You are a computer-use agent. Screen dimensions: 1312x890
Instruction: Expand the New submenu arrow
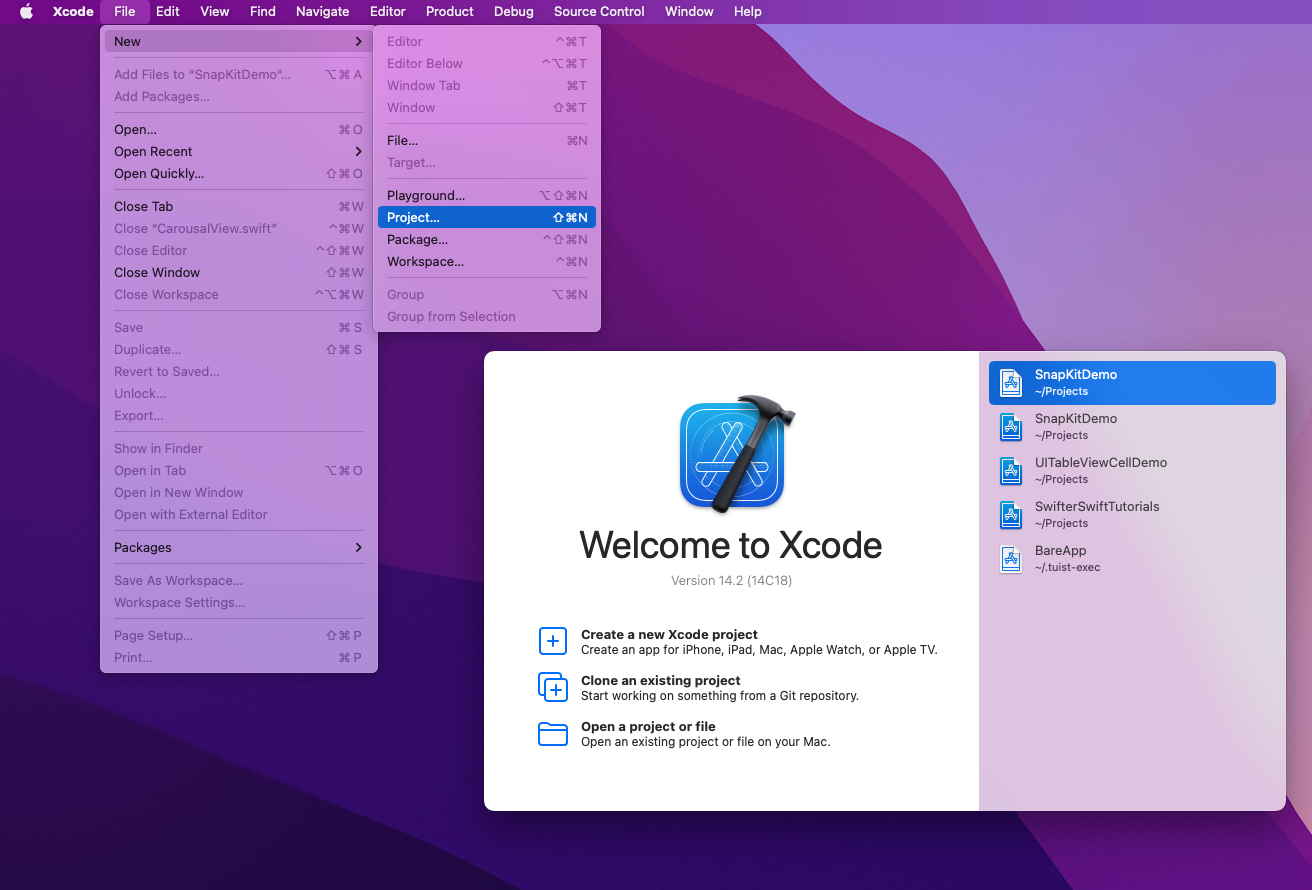pos(358,42)
